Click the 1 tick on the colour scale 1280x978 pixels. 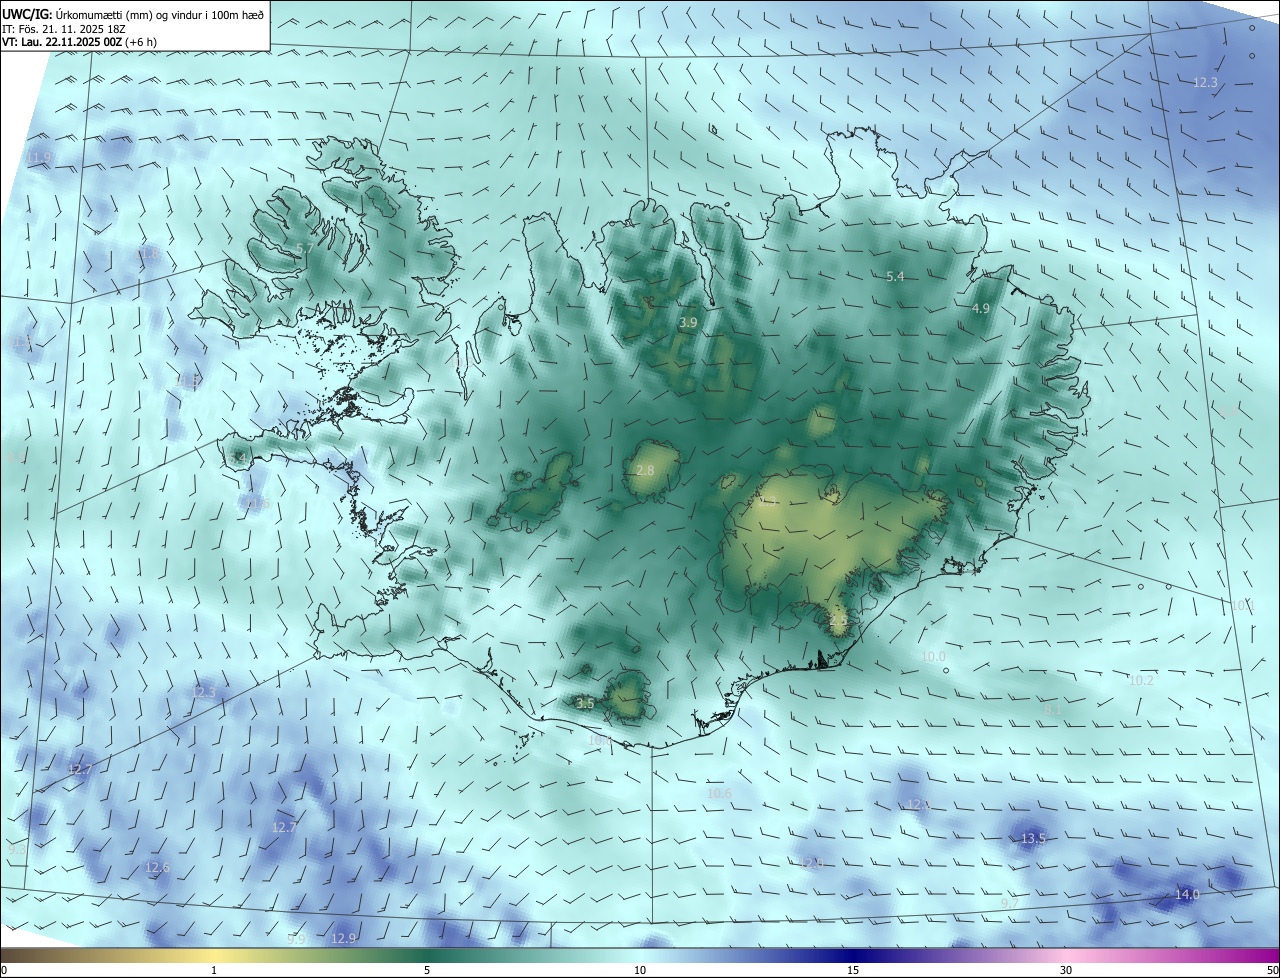[214, 971]
